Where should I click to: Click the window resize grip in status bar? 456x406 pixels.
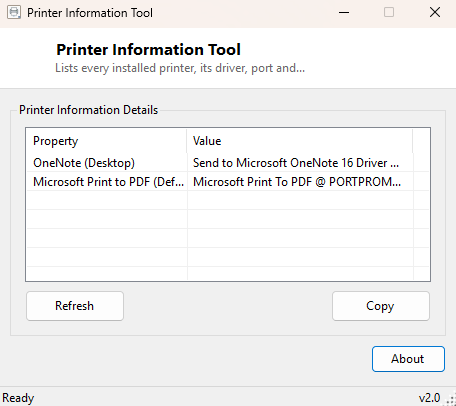coord(451,400)
